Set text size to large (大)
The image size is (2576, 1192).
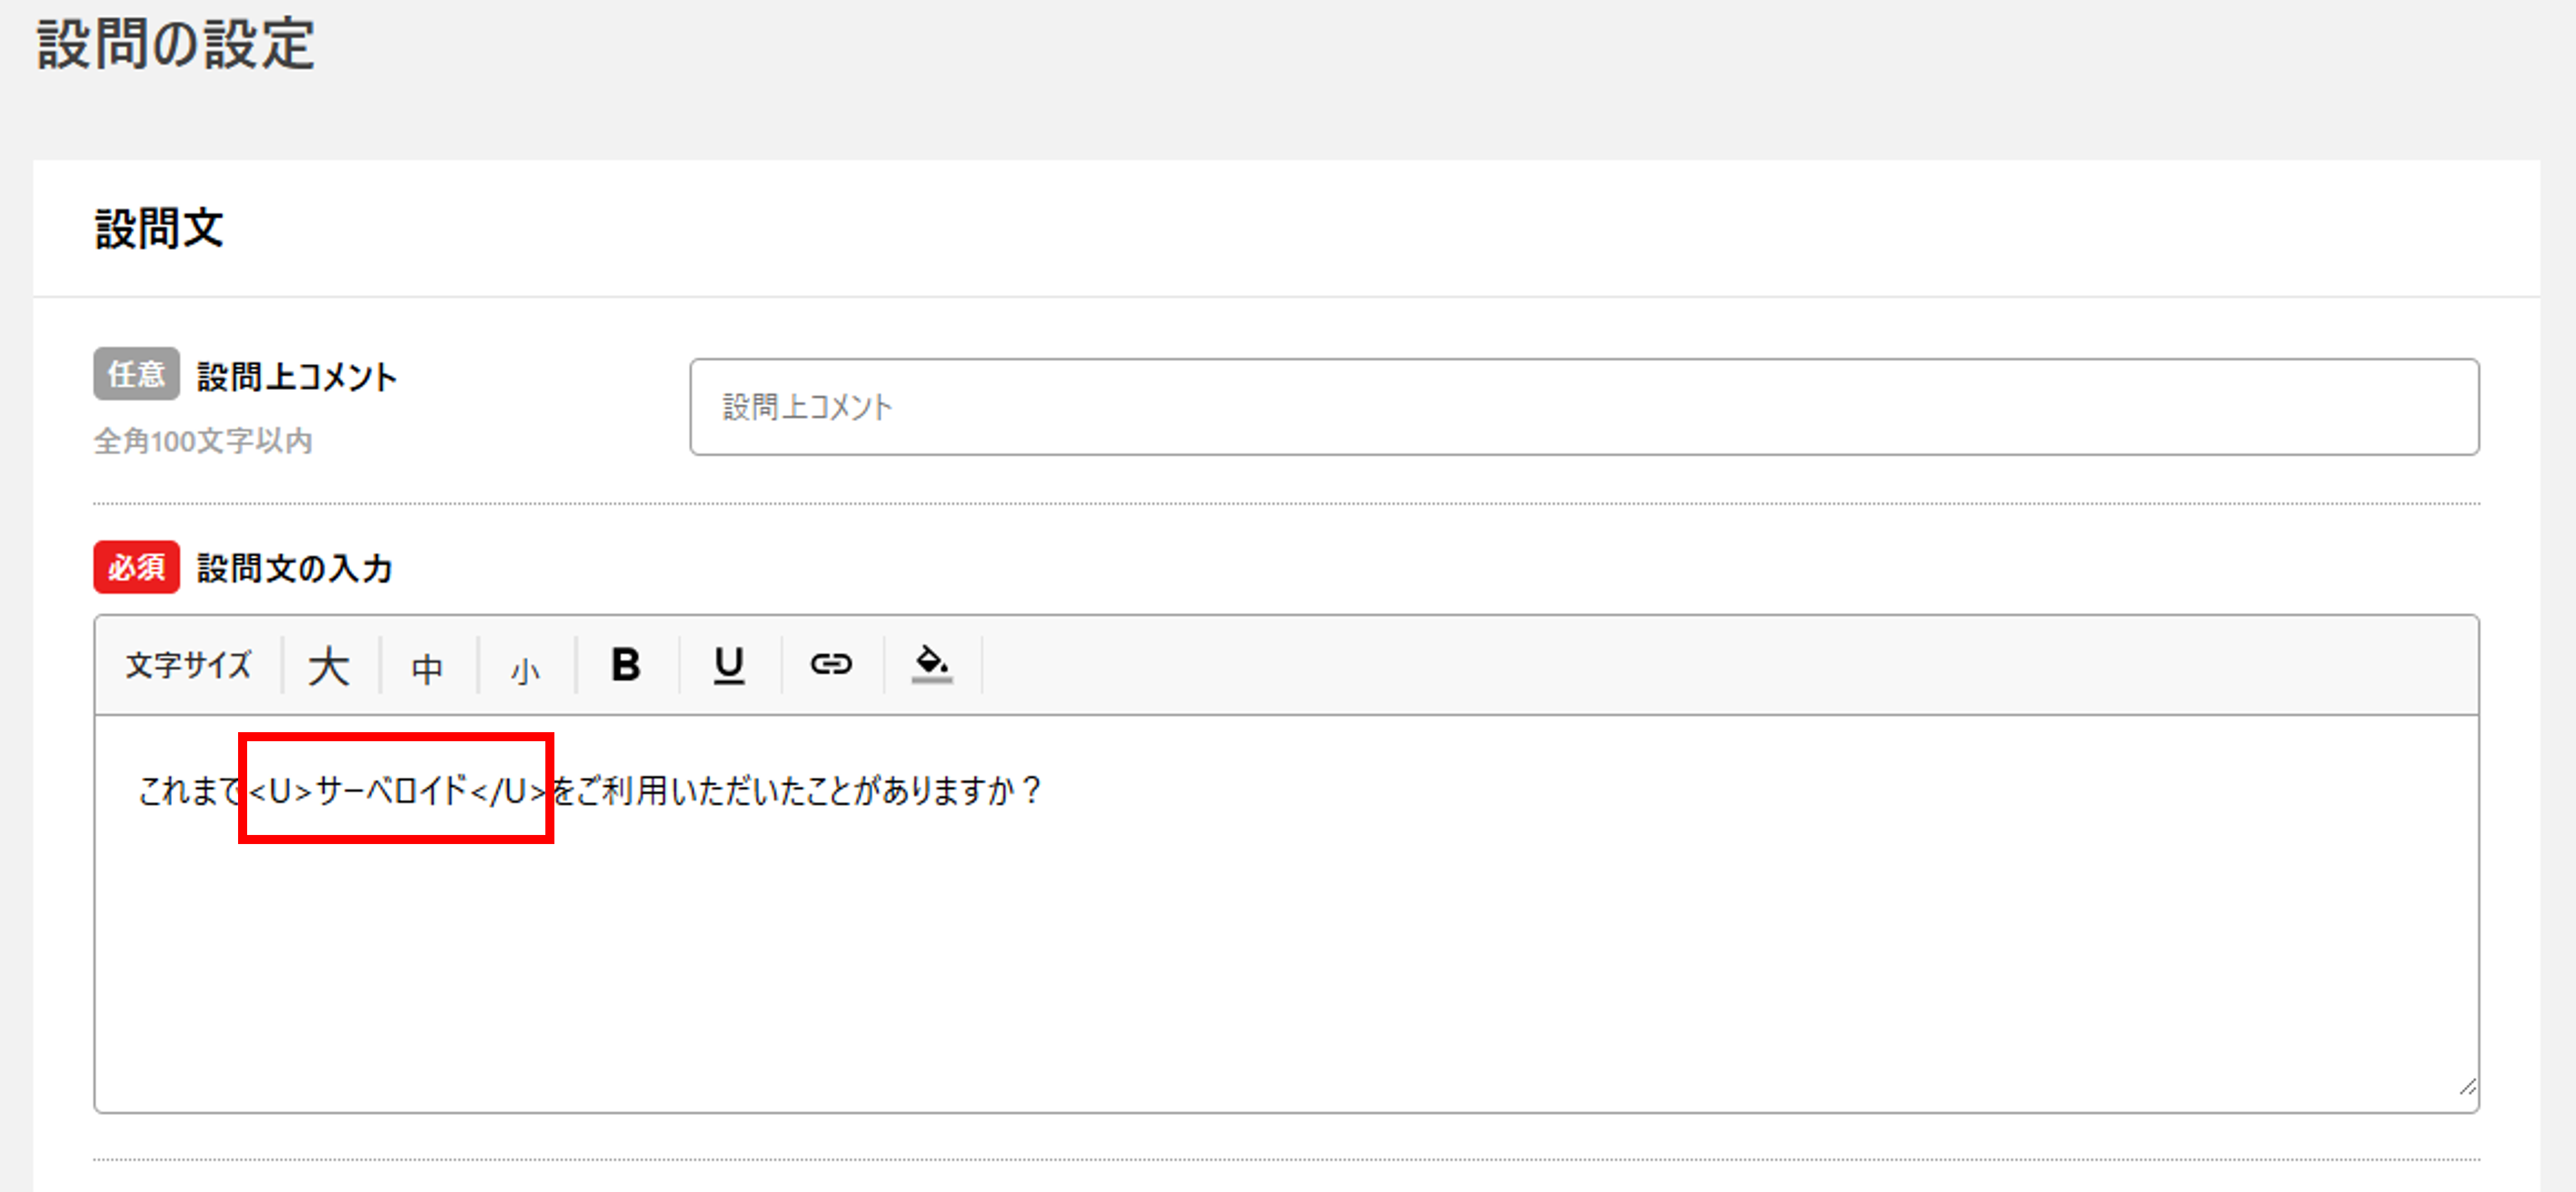click(329, 666)
